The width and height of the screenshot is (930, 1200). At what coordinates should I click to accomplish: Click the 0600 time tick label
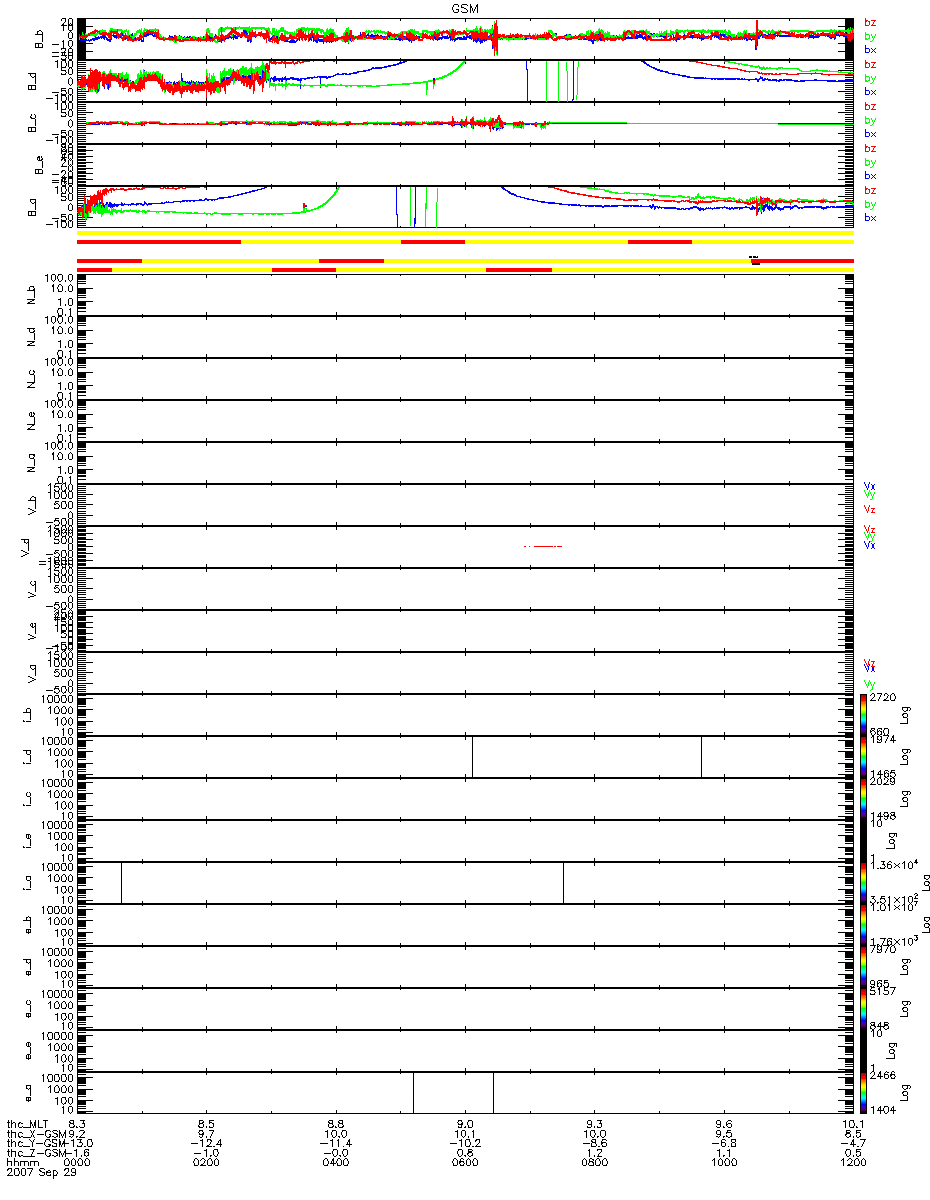pyautogui.click(x=465, y=1163)
